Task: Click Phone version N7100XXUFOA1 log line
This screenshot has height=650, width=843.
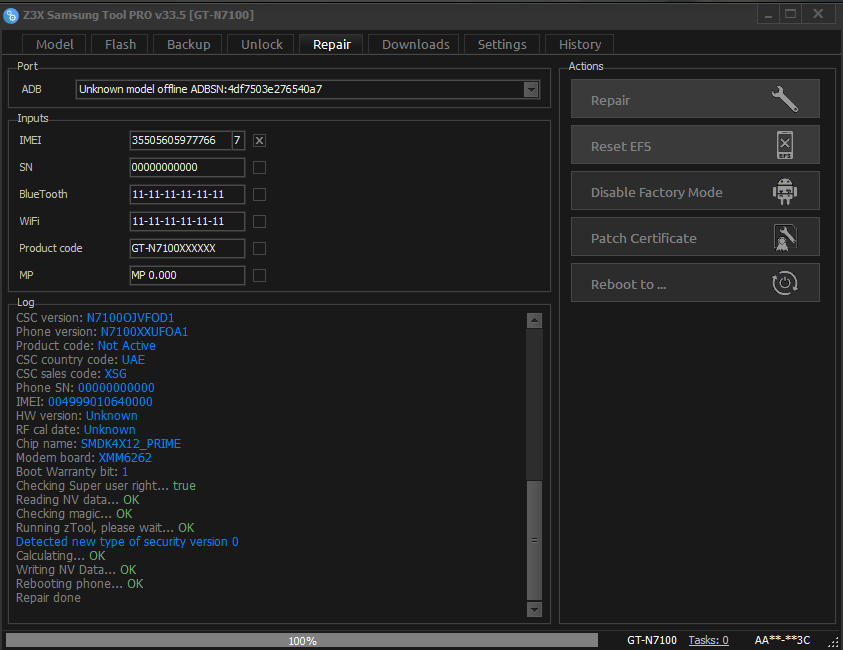Action: pos(102,332)
